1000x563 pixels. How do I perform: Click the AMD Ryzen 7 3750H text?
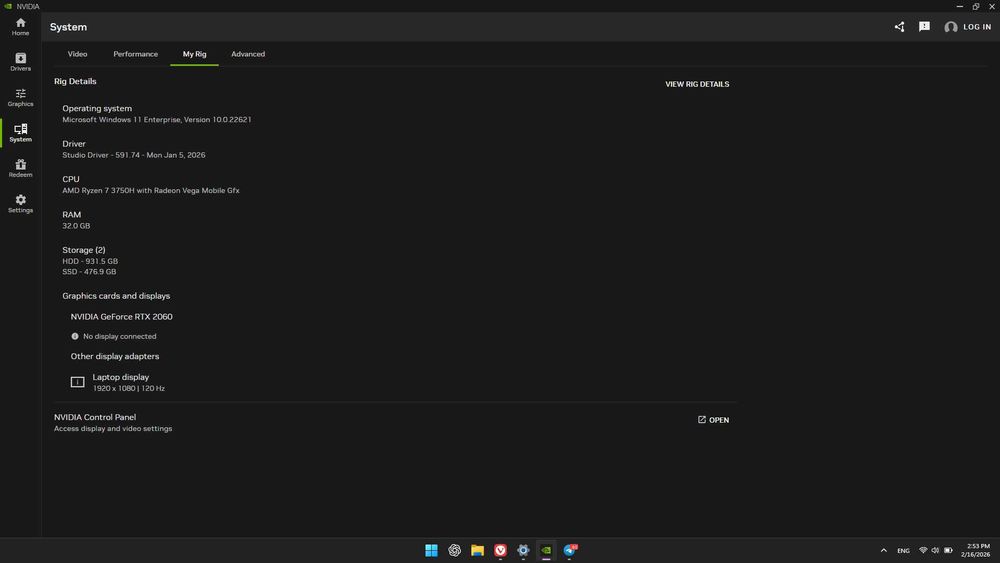(151, 191)
